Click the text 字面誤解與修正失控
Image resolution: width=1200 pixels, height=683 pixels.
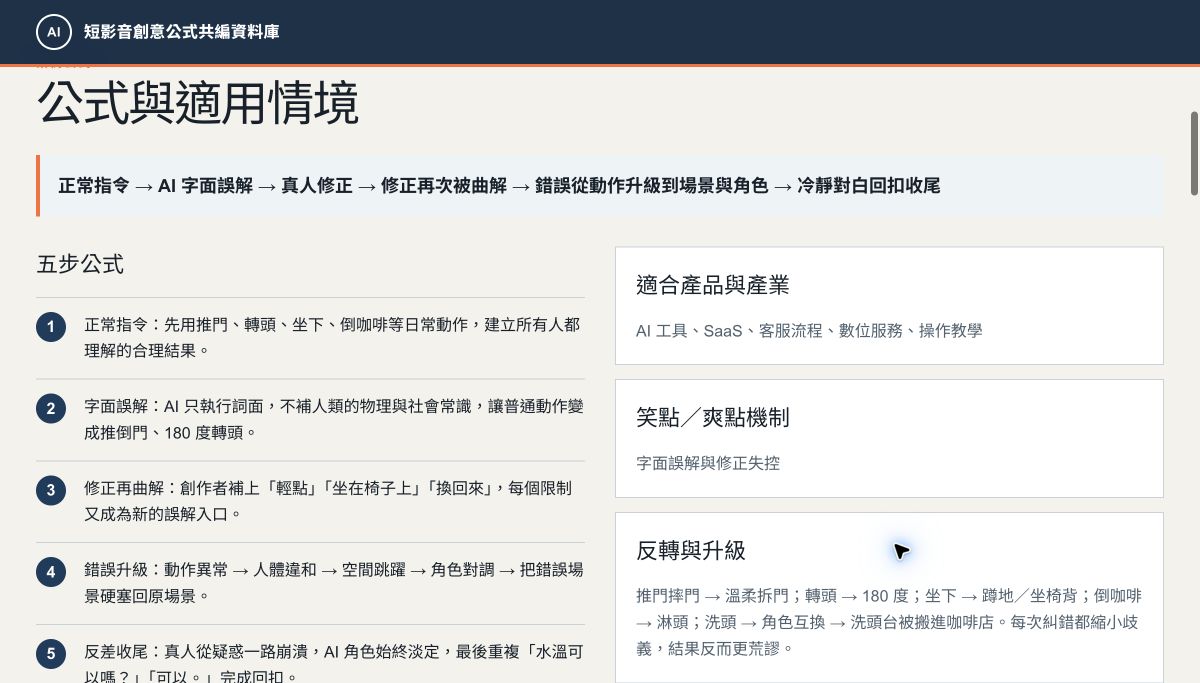tap(708, 463)
